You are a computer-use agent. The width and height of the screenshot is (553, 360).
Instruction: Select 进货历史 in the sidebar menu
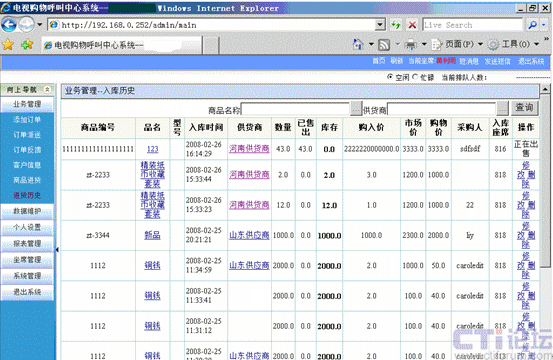click(x=27, y=195)
